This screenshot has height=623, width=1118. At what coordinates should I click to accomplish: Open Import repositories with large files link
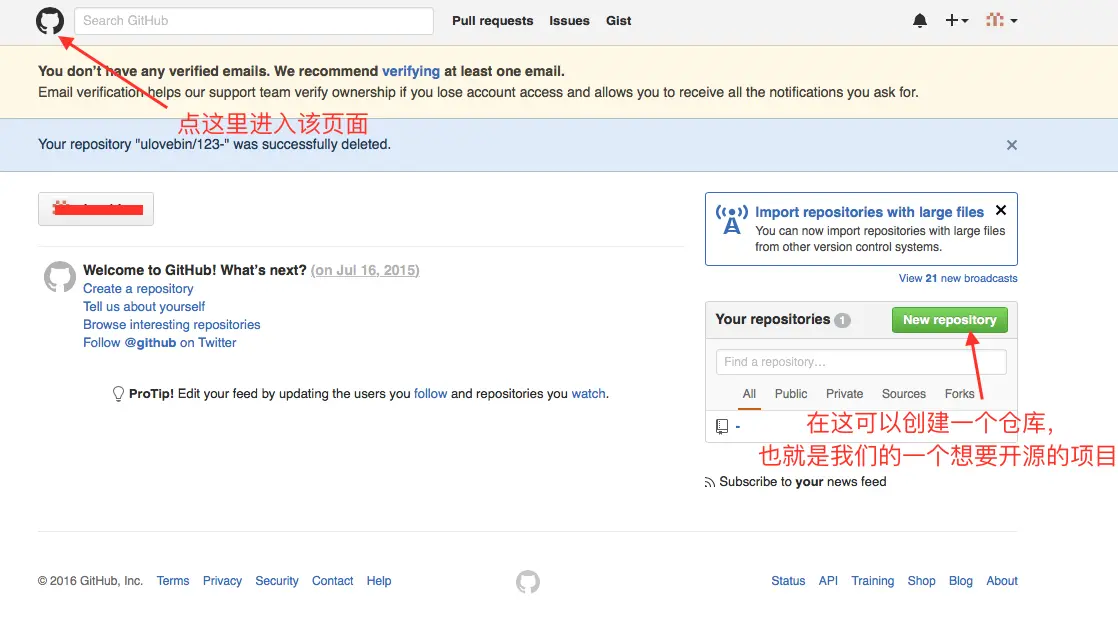point(869,212)
